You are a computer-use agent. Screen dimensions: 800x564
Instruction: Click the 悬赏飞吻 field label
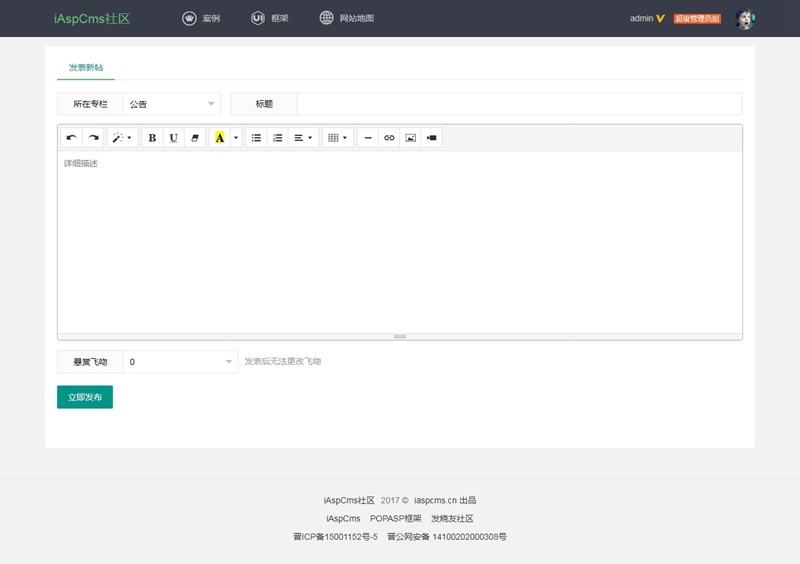(90, 362)
